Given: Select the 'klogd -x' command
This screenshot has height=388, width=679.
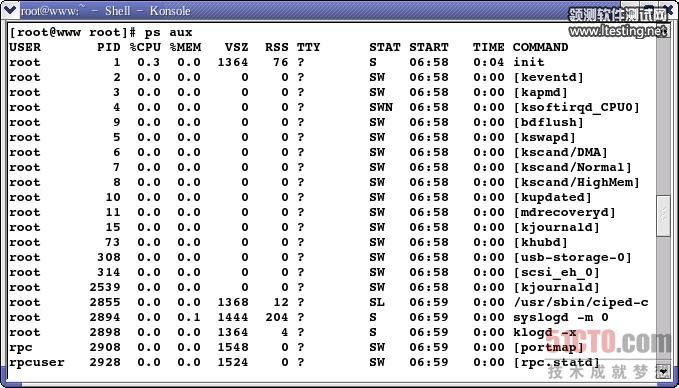Looking at the screenshot, I should pyautogui.click(x=545, y=333).
